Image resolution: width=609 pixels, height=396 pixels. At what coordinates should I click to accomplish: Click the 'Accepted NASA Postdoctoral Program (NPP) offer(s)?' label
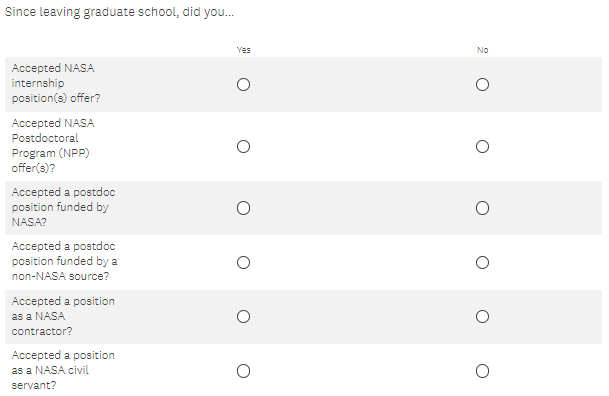click(53, 146)
